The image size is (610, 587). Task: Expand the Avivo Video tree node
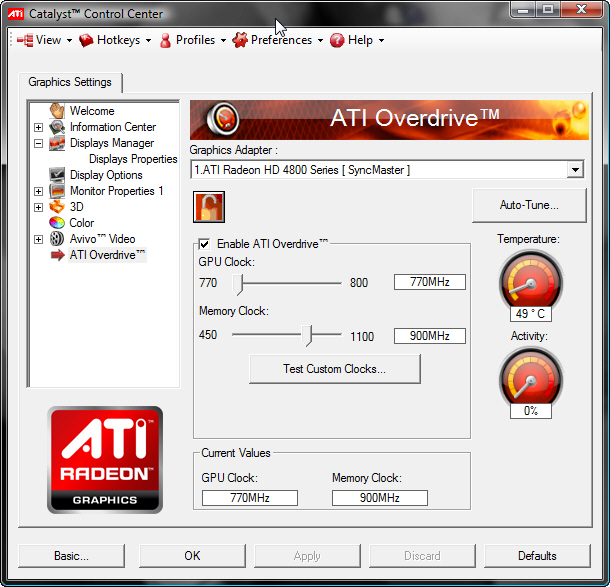(38, 239)
